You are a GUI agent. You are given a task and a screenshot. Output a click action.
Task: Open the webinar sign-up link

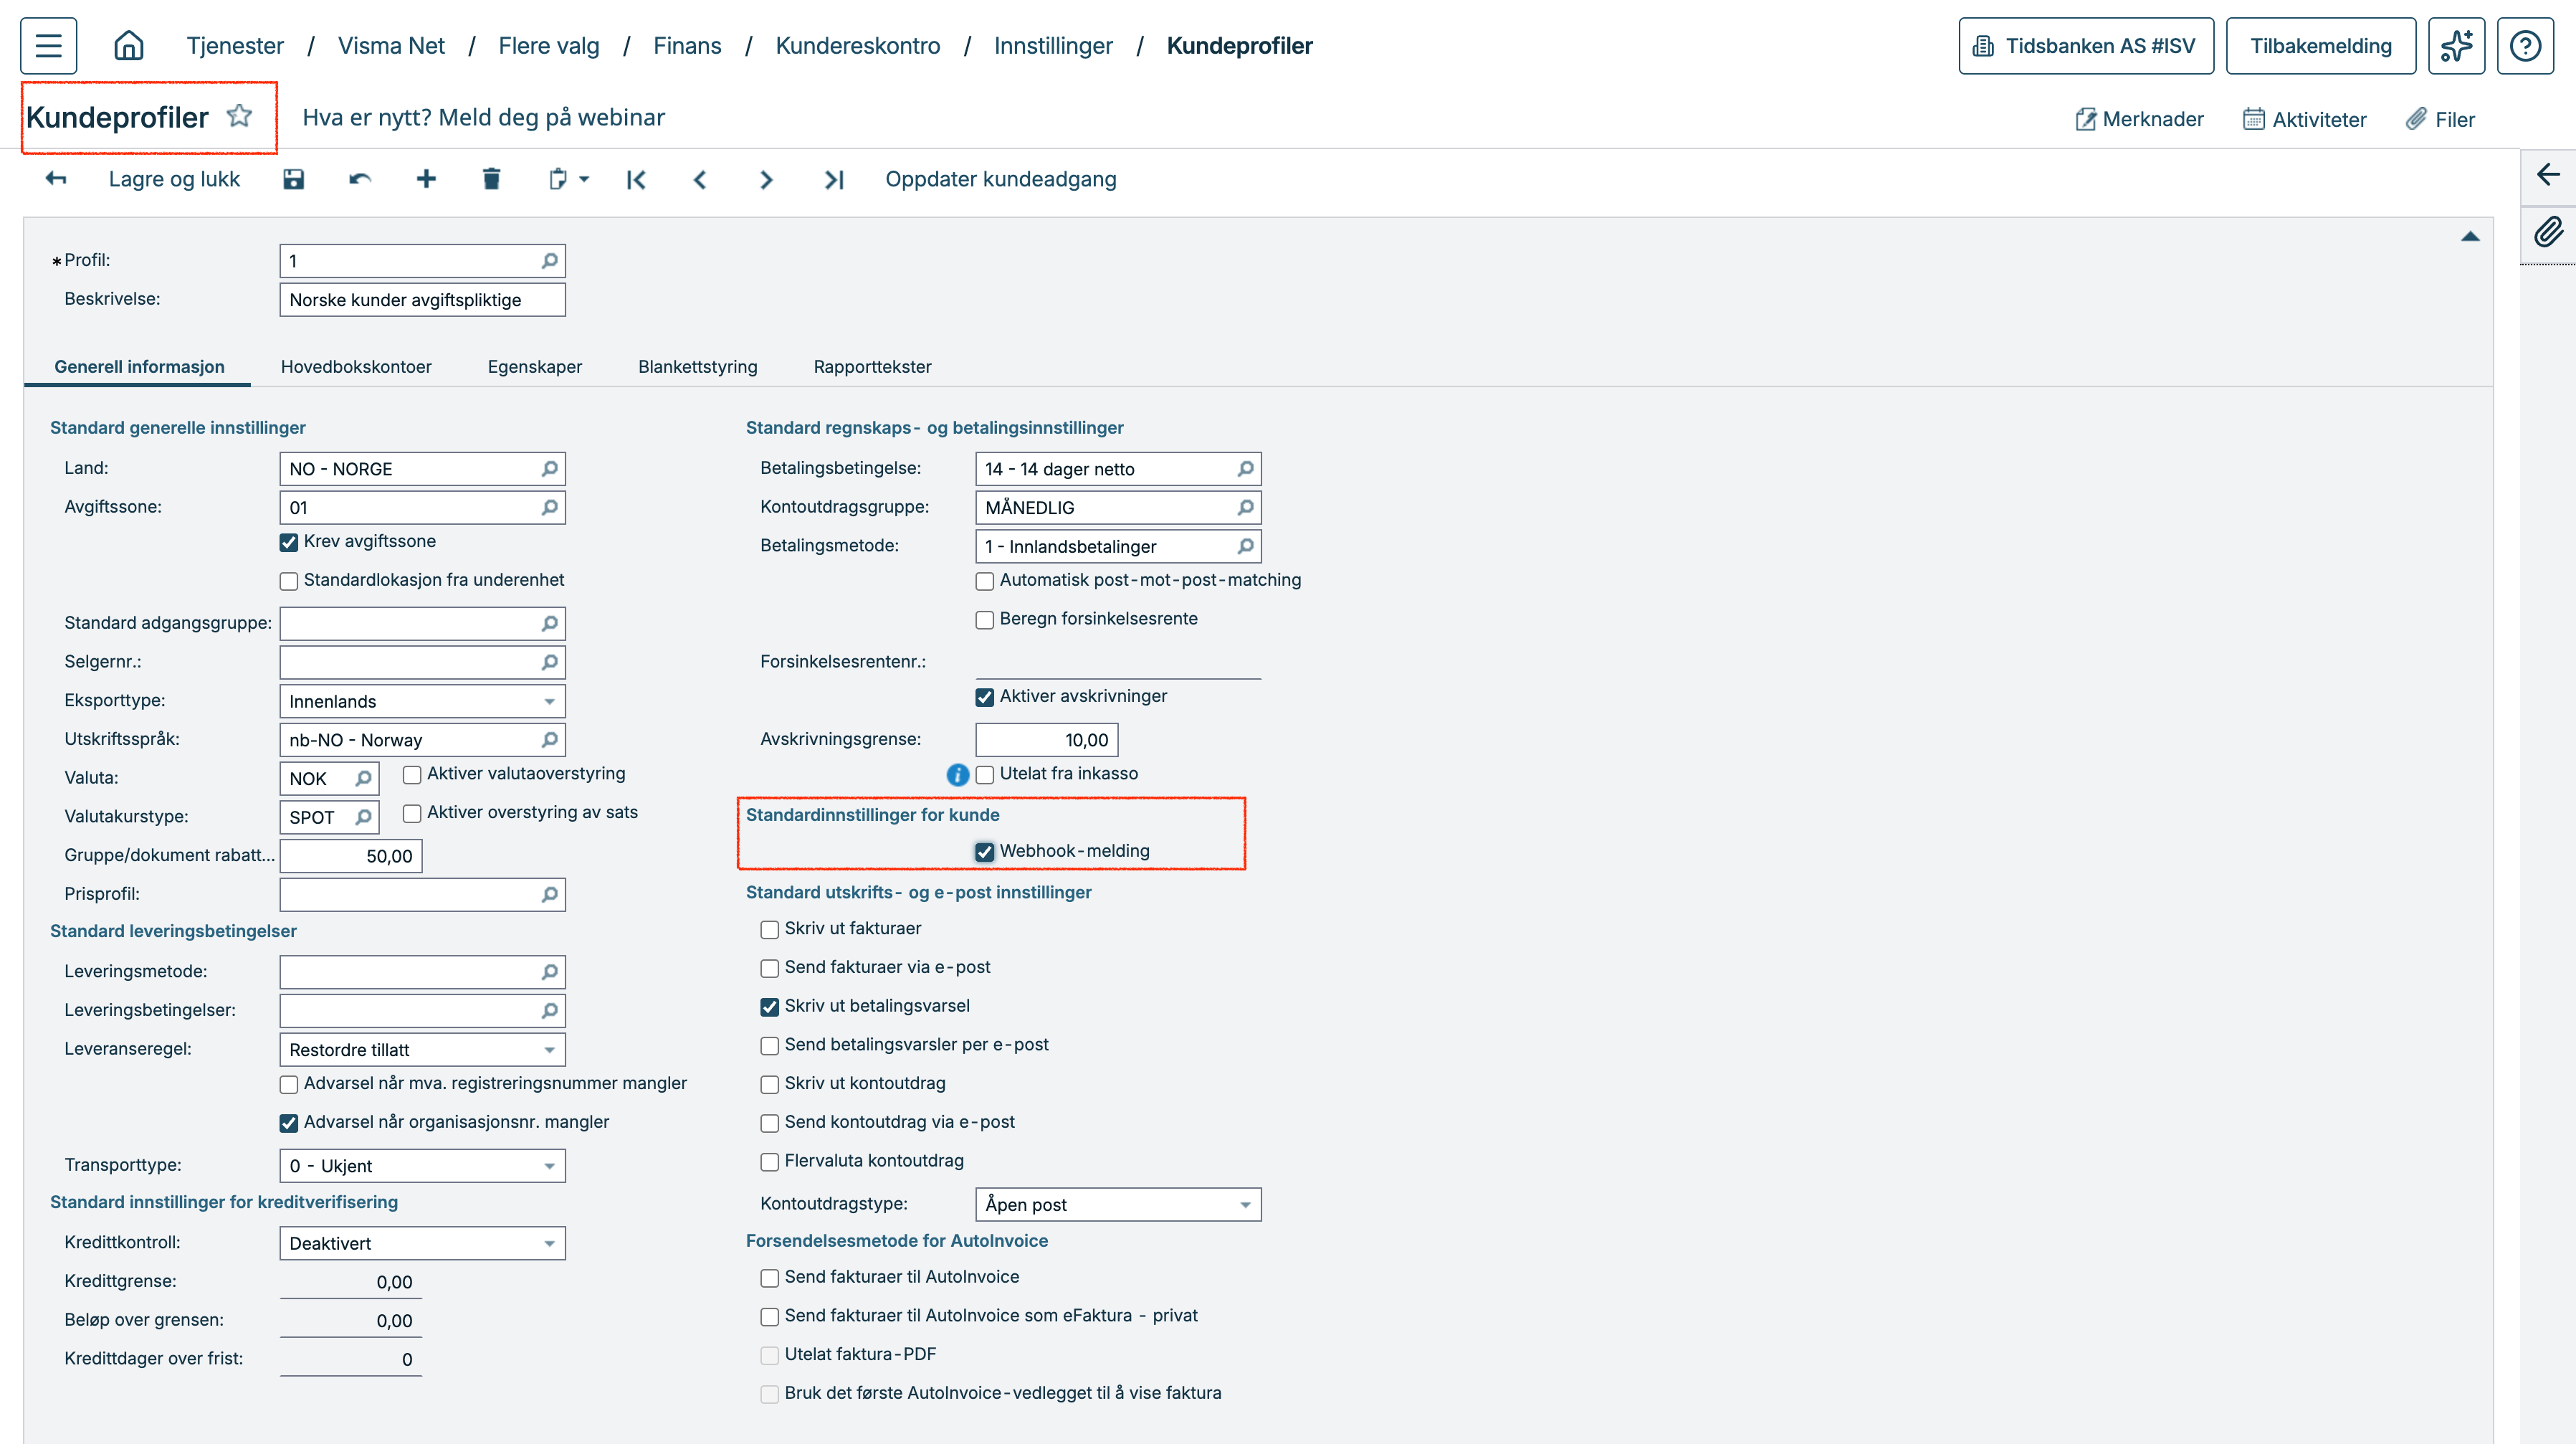click(x=484, y=117)
